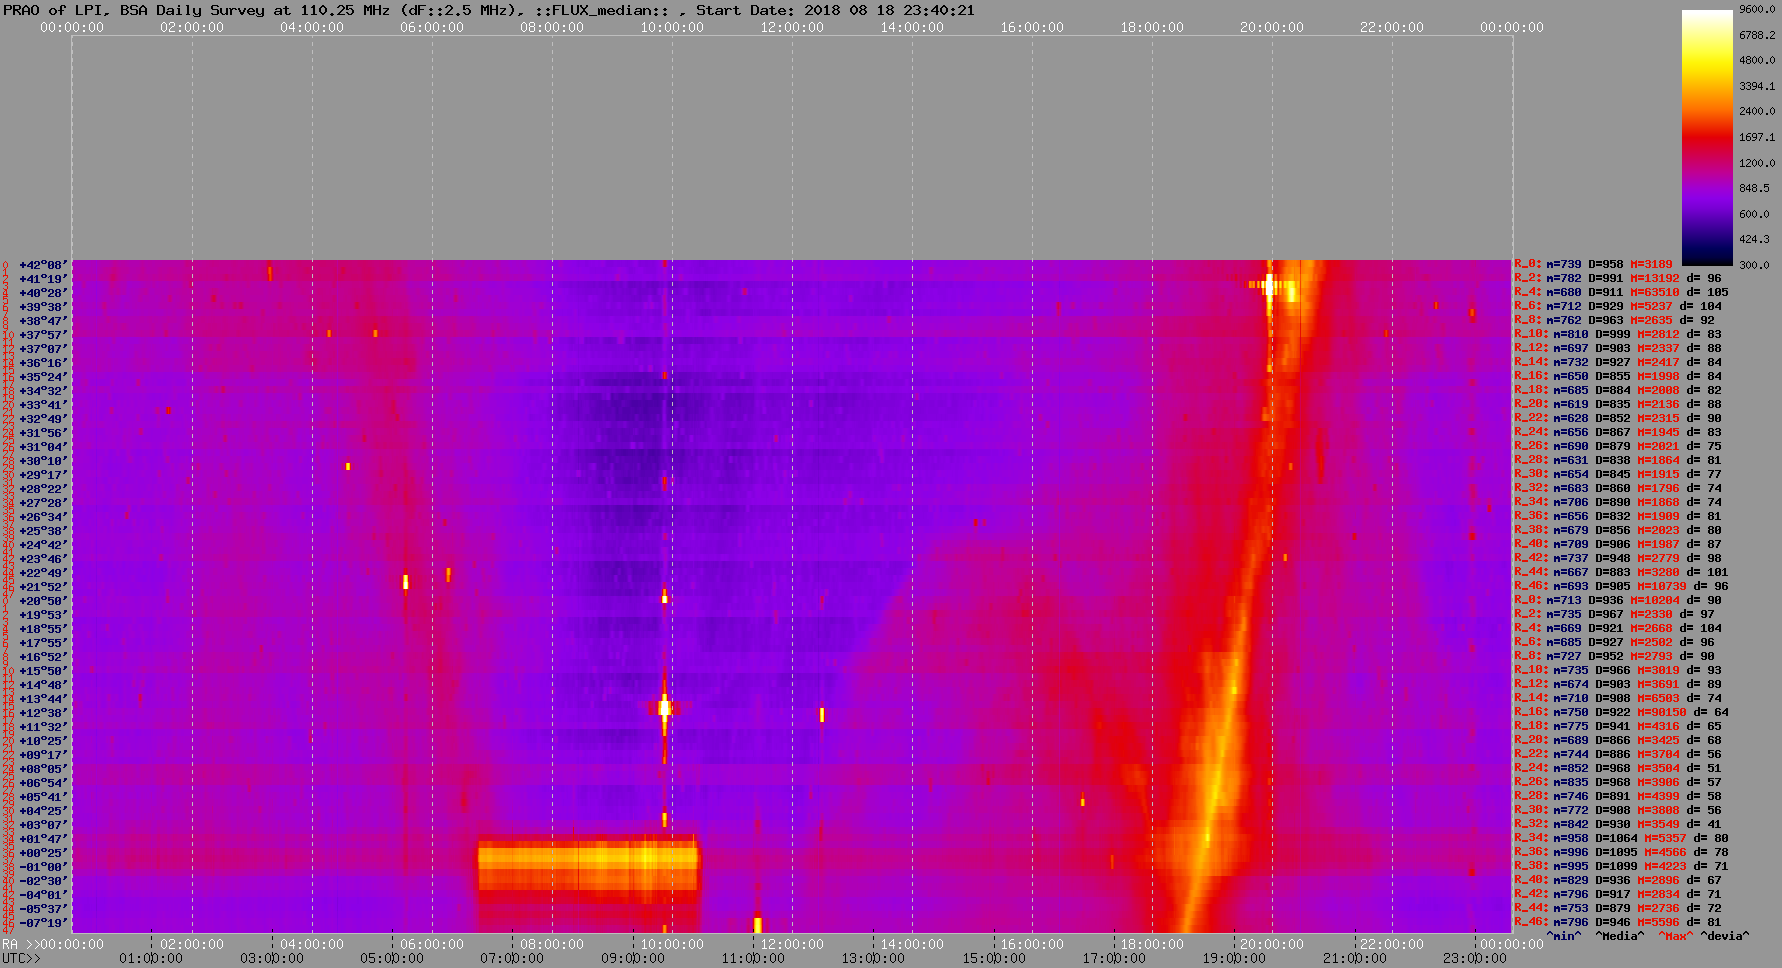Click the stats row with M=90150
This screenshot has width=1782, height=968.
coord(1621,712)
